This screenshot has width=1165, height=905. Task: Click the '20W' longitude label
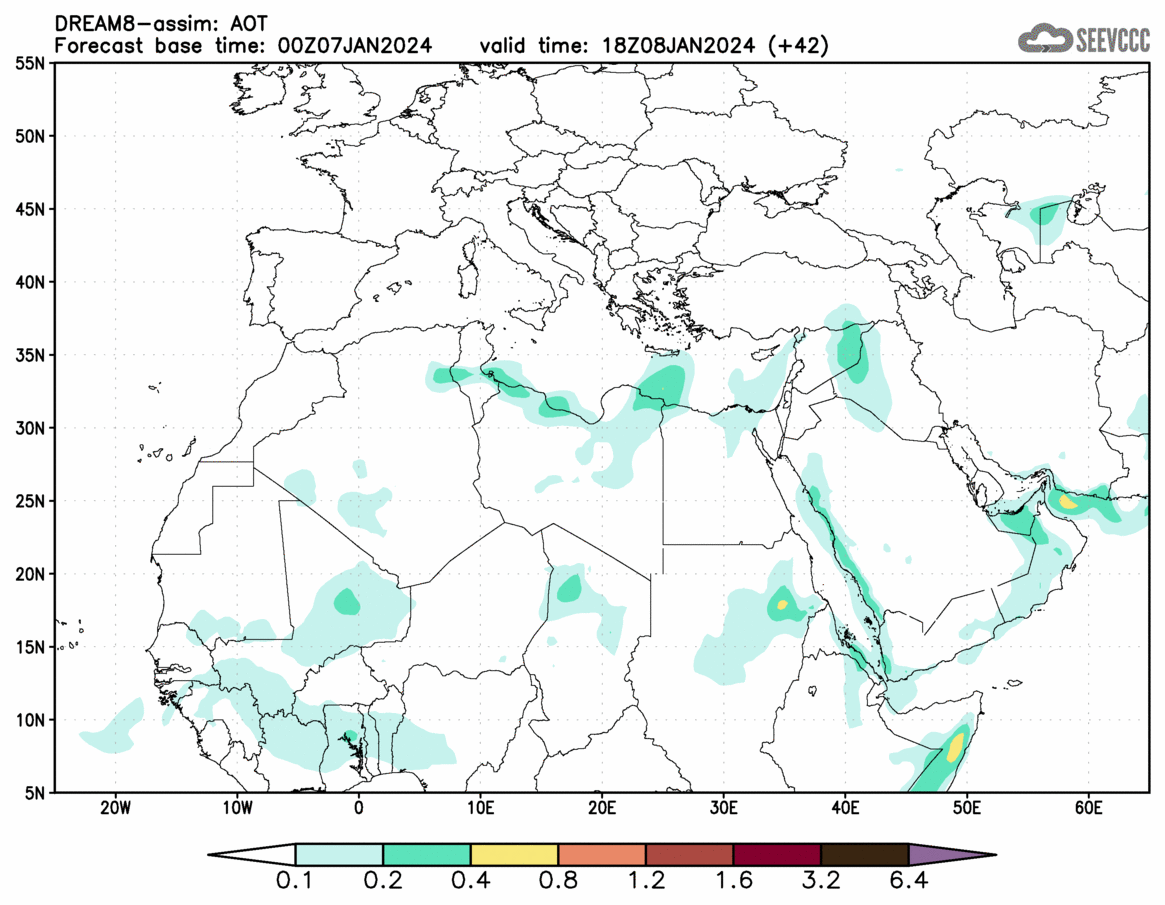pos(115,808)
